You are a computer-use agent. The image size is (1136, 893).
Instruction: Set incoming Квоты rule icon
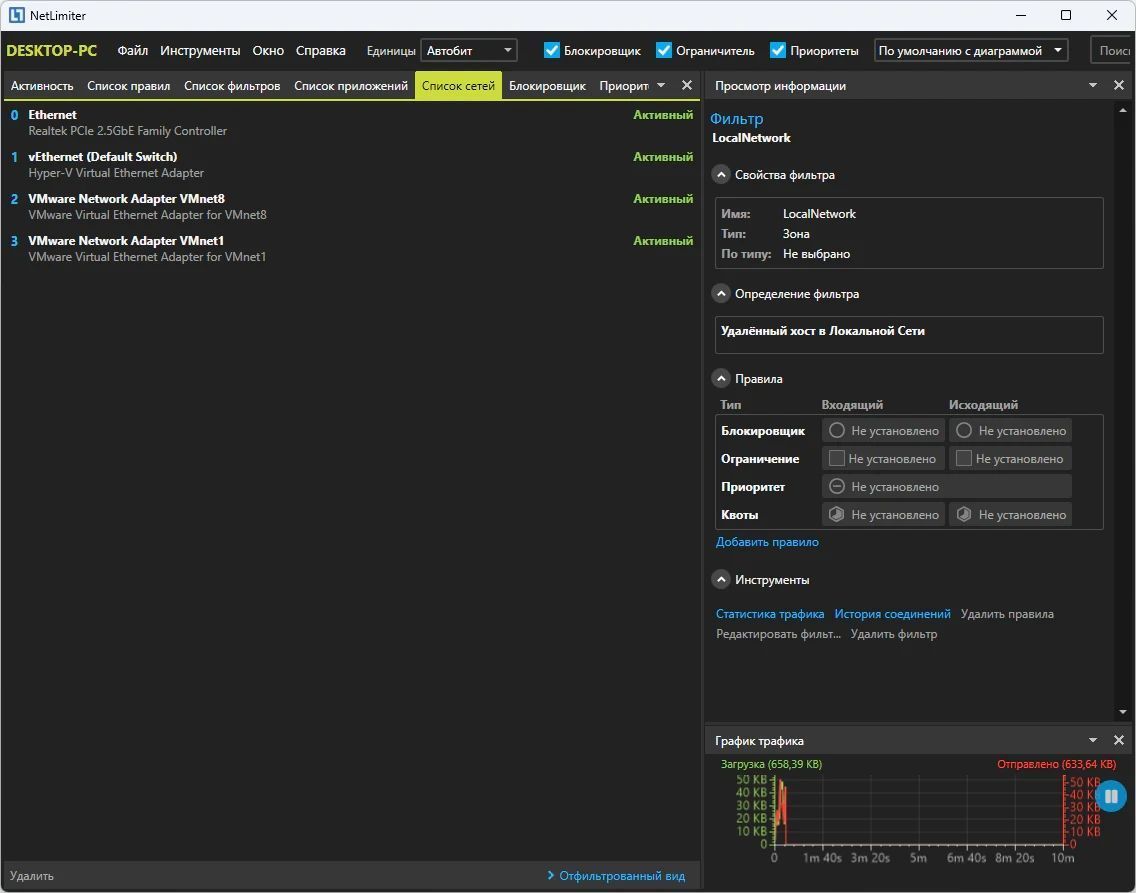point(837,514)
